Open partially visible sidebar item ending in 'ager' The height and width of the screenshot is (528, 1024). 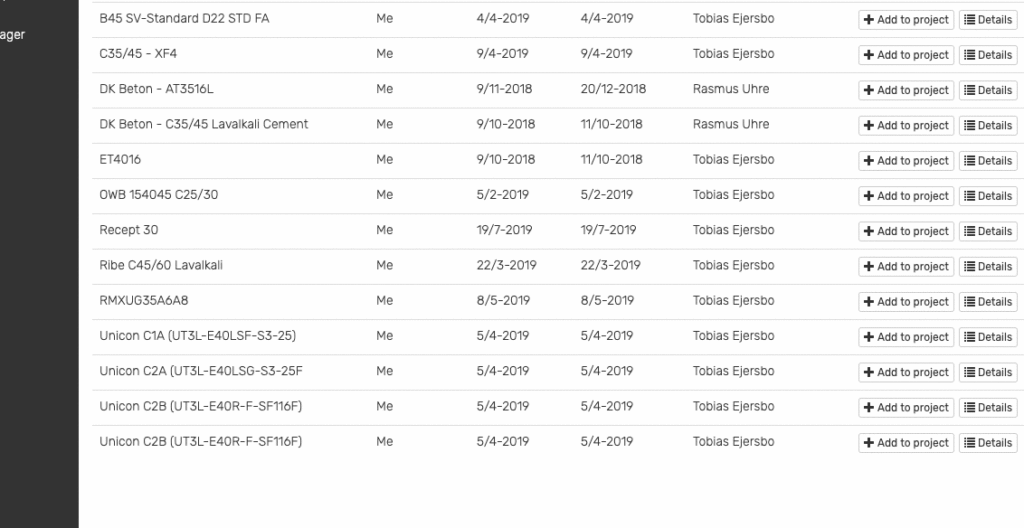click(12, 35)
